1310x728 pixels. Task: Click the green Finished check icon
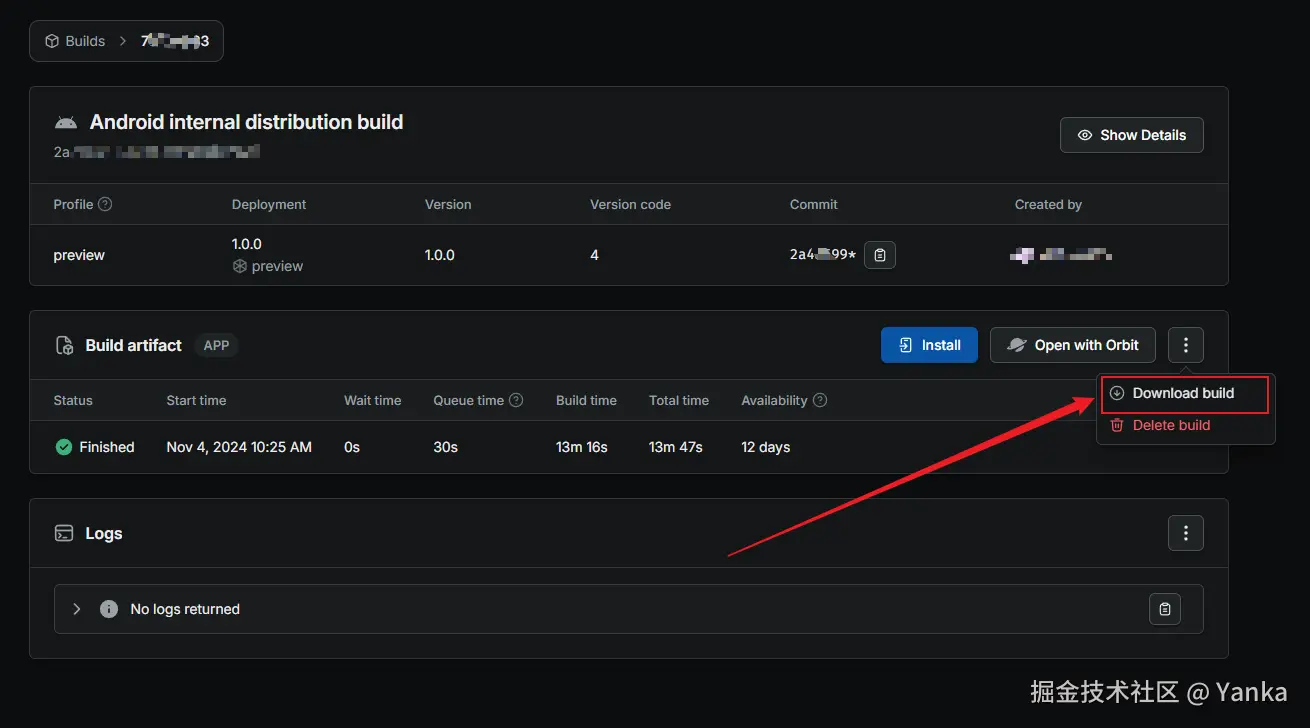pyautogui.click(x=64, y=447)
